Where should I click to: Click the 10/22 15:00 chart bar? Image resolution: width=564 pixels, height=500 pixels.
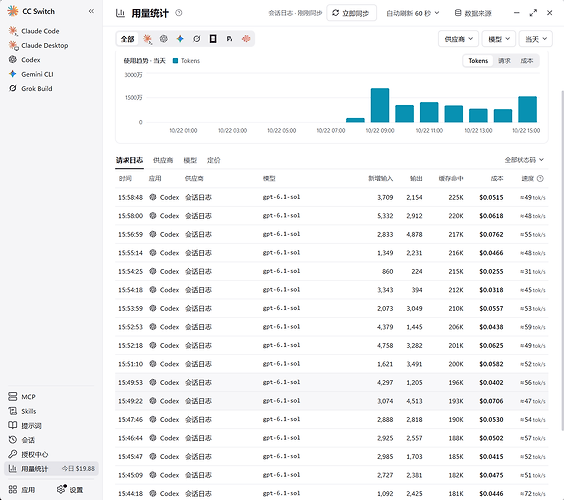(x=527, y=109)
